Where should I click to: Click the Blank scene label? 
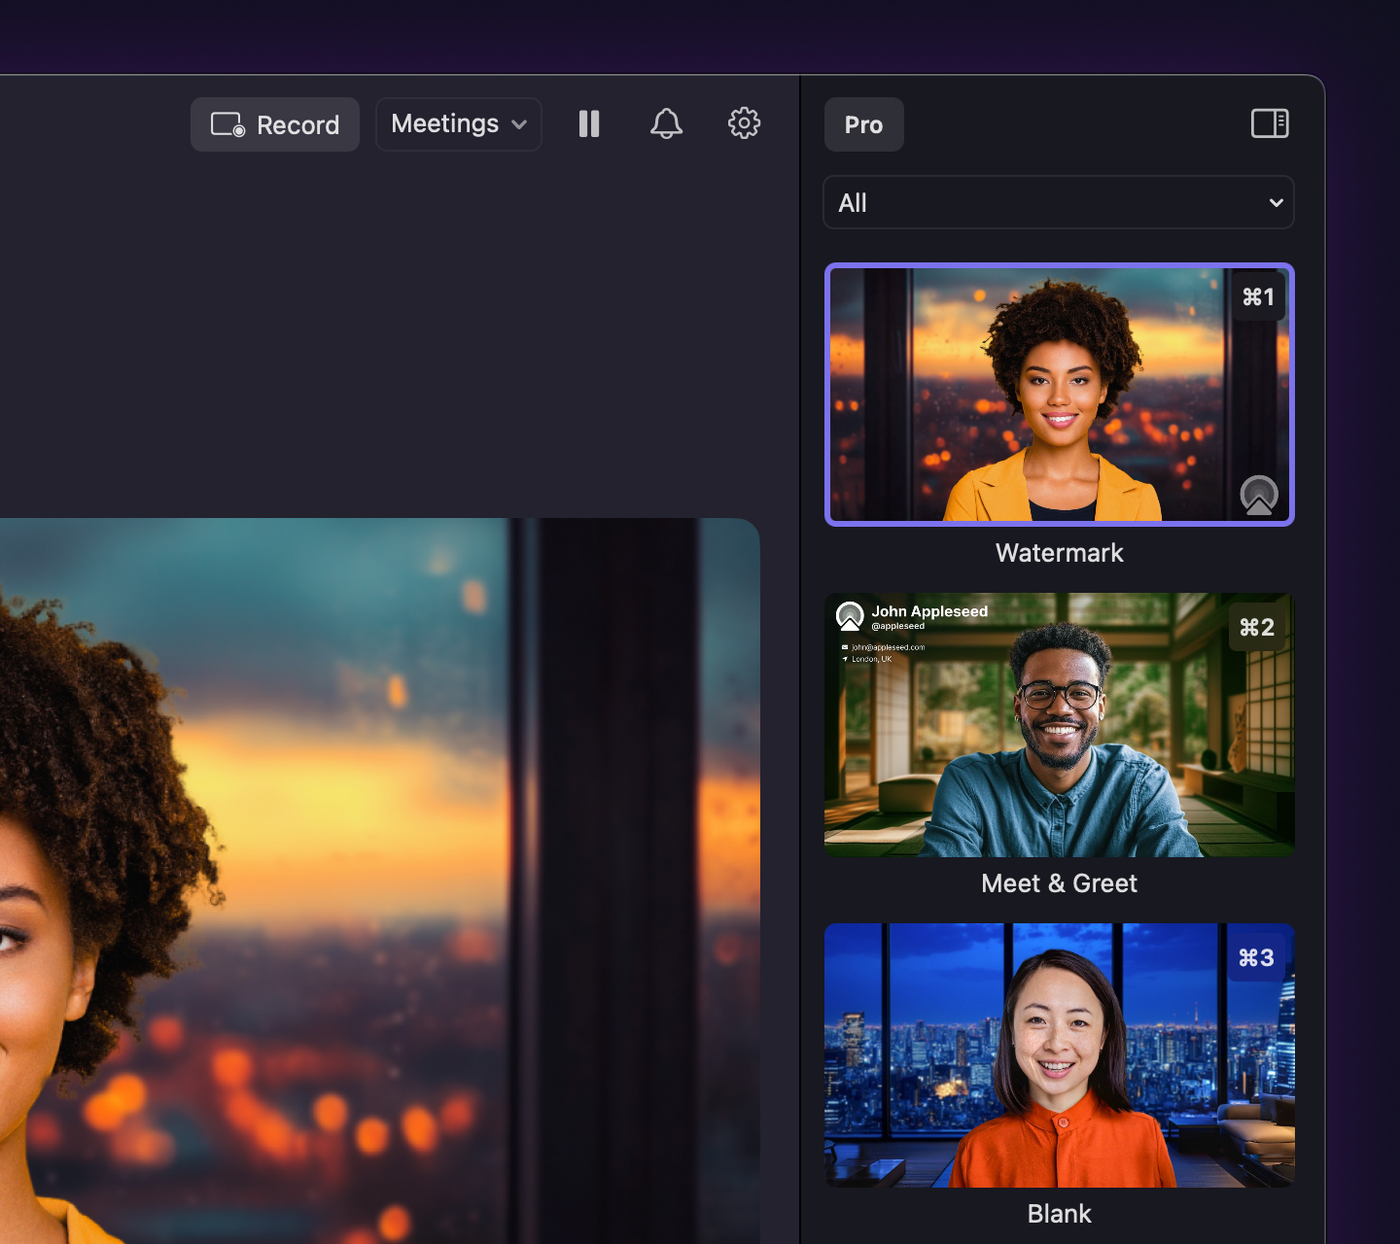coord(1059,1213)
